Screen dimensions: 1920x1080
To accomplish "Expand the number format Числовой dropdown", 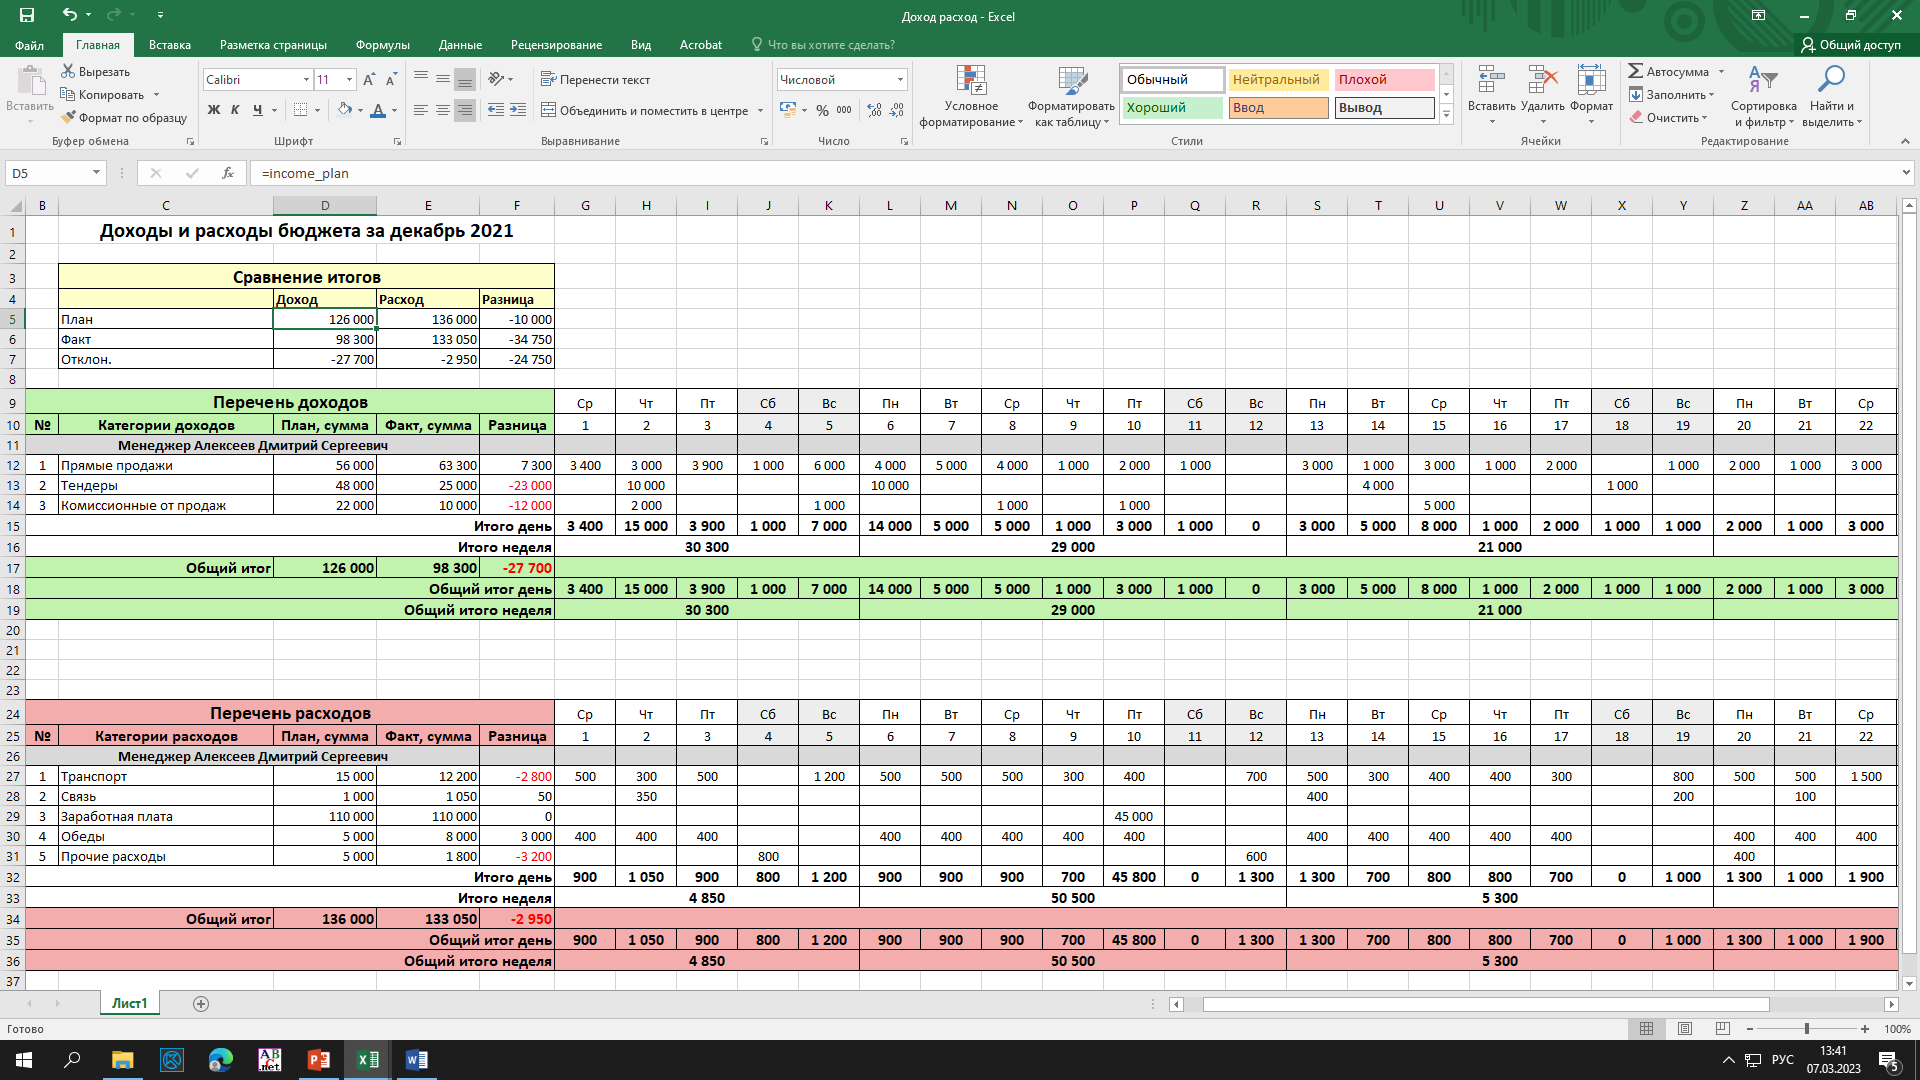I will [900, 80].
